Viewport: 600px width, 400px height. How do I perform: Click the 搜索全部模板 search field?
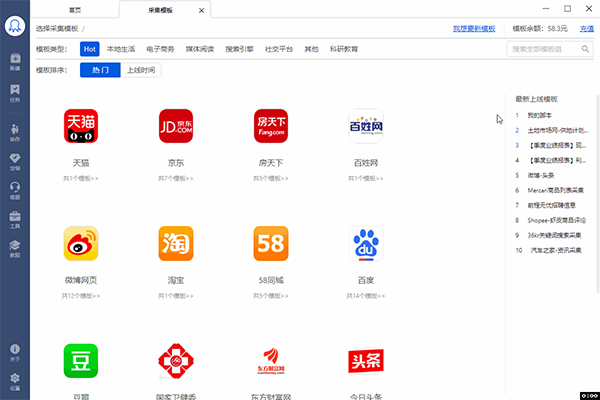tap(543, 48)
